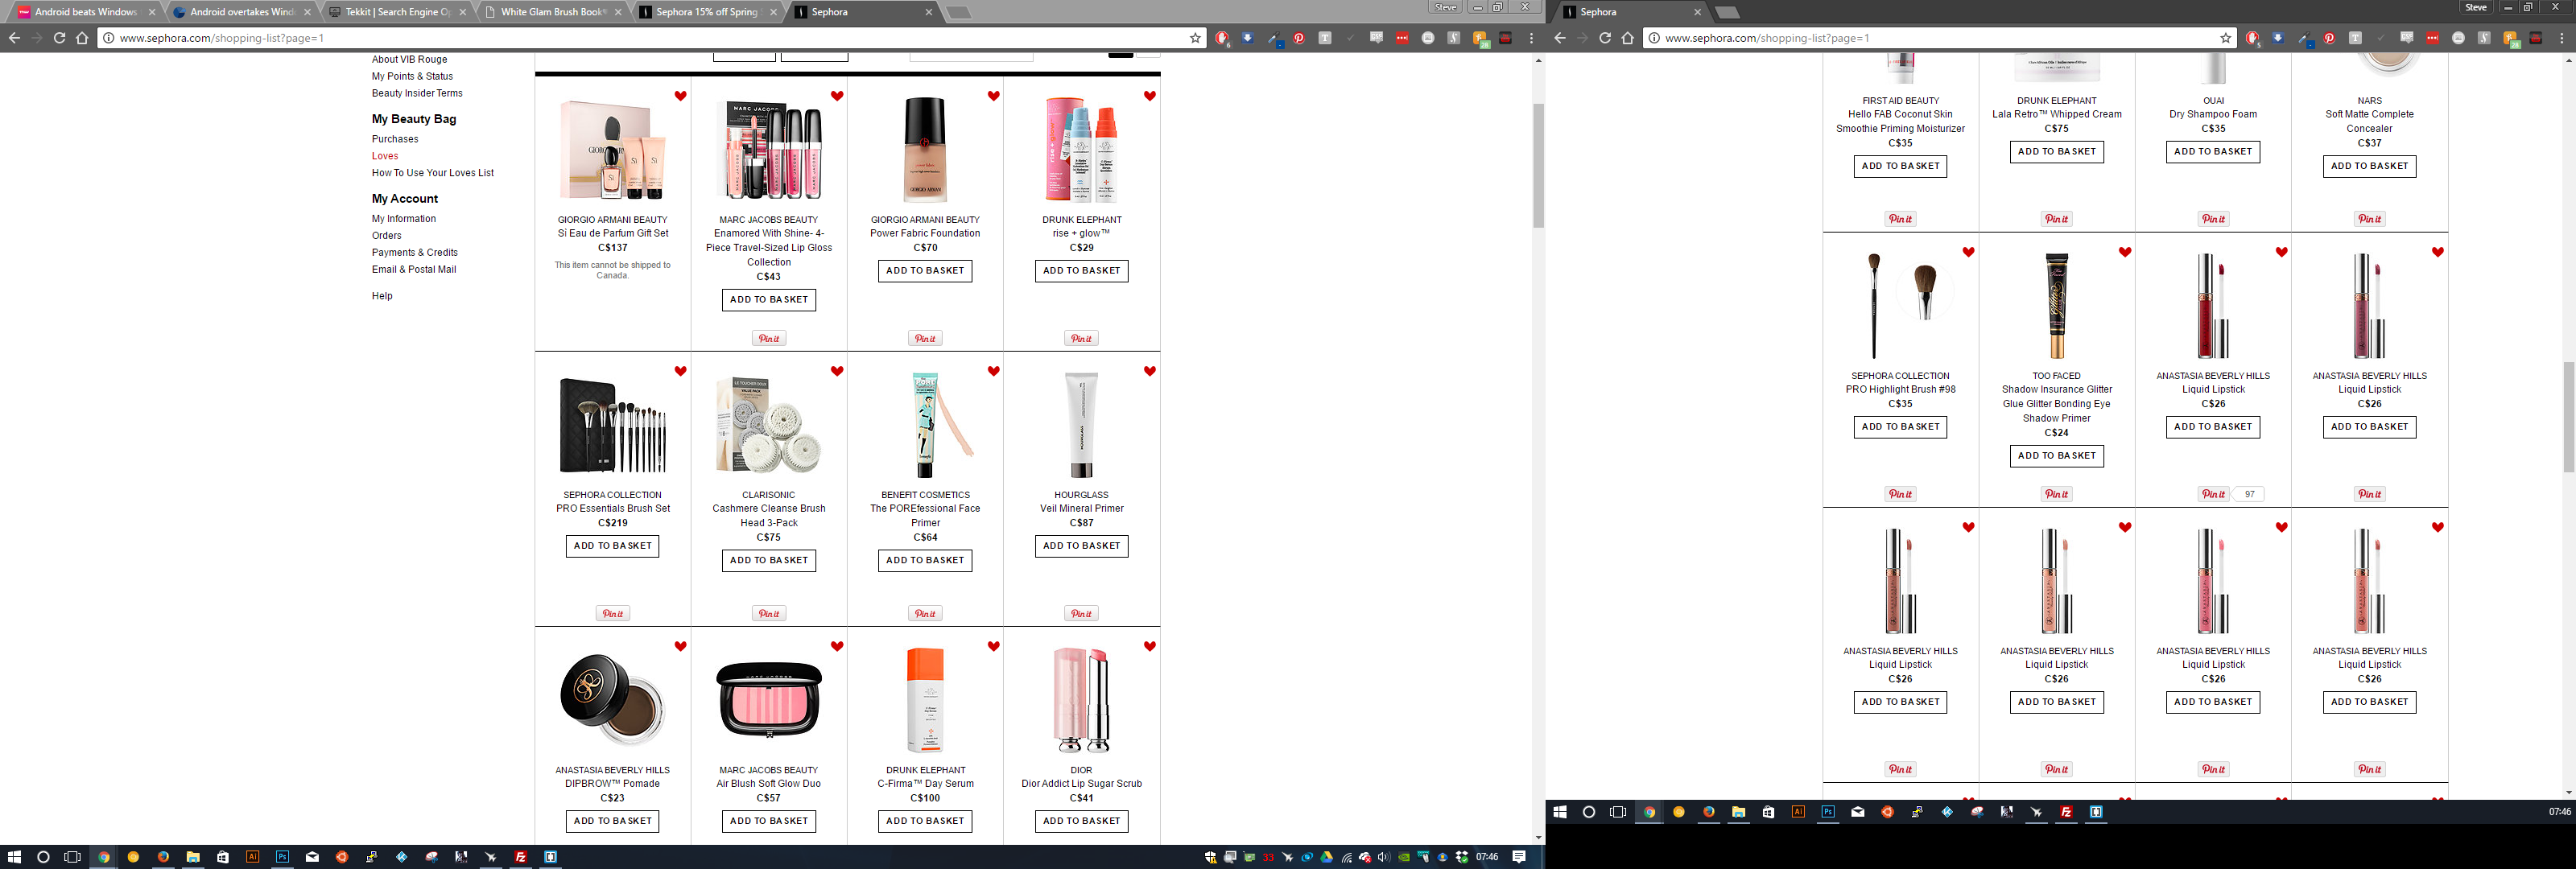Click left window vertical scrollbar thumb
2576x869 pixels.
pyautogui.click(x=1538, y=165)
